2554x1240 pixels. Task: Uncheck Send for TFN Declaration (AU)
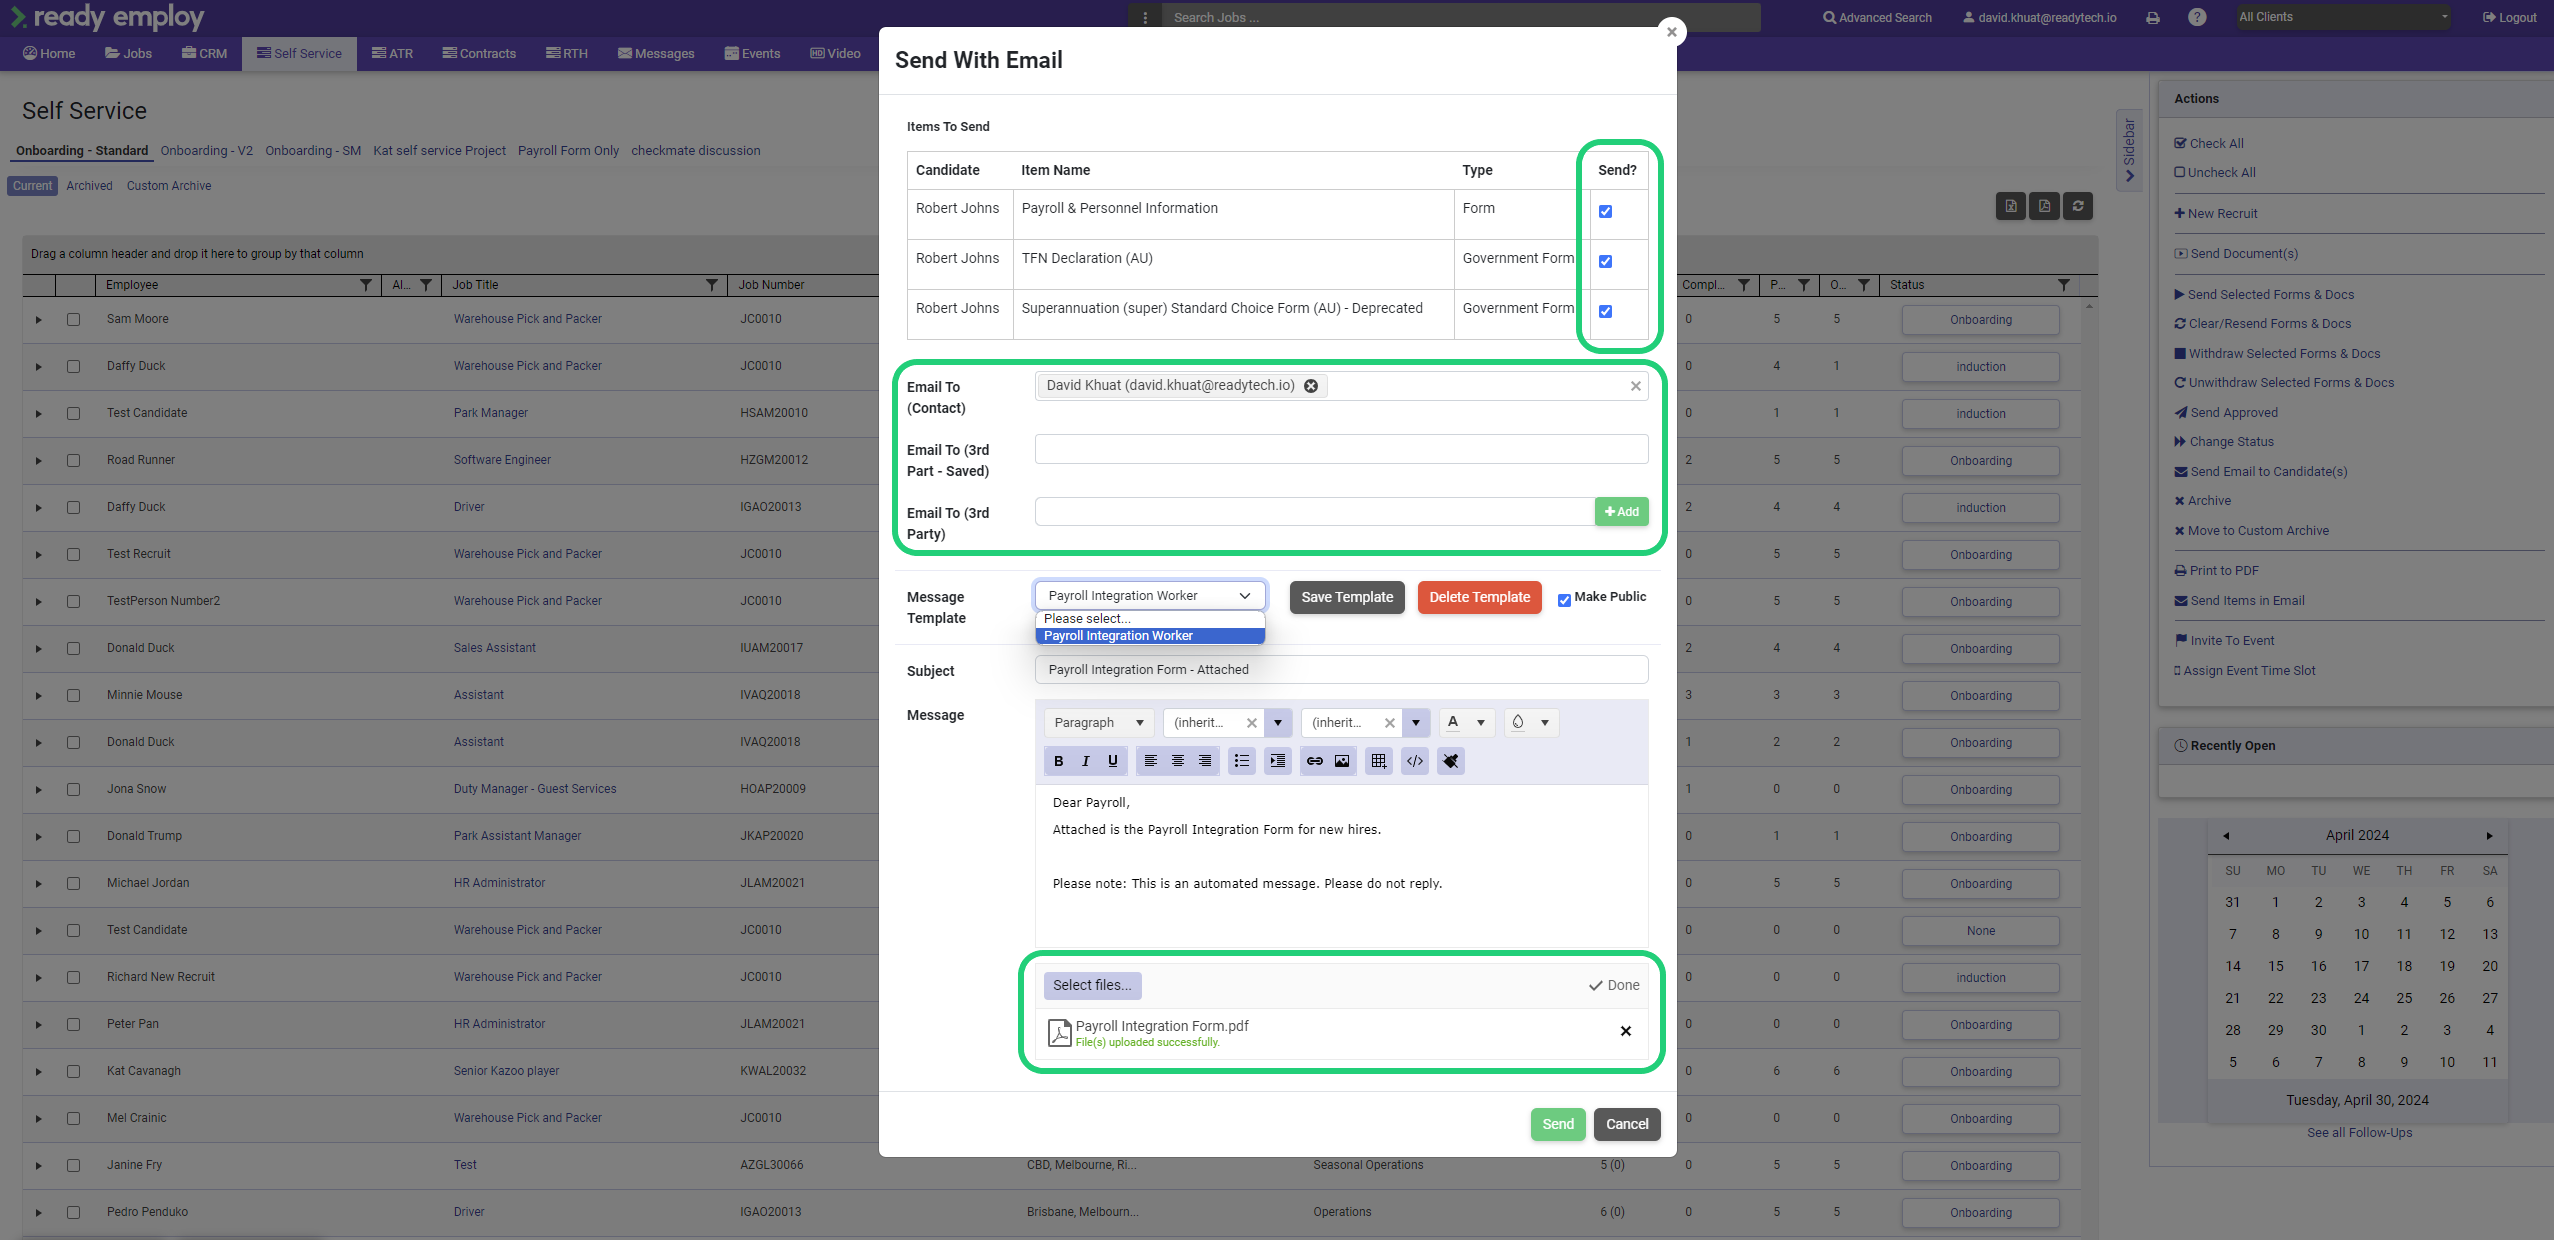coord(1605,262)
